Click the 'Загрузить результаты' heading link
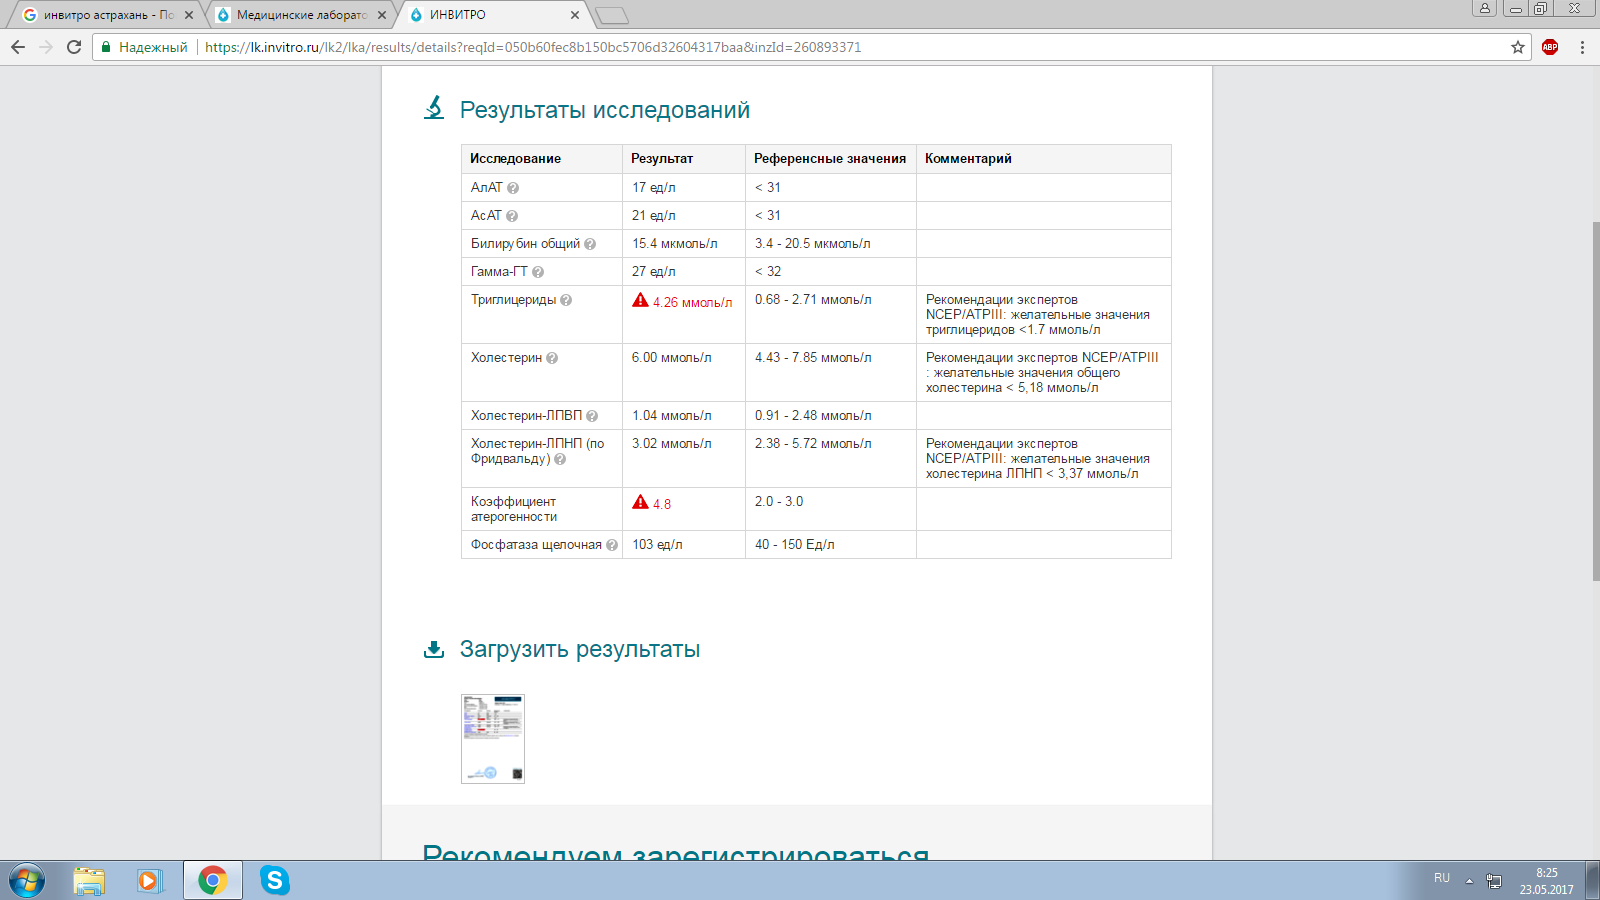The image size is (1600, 900). pos(579,649)
